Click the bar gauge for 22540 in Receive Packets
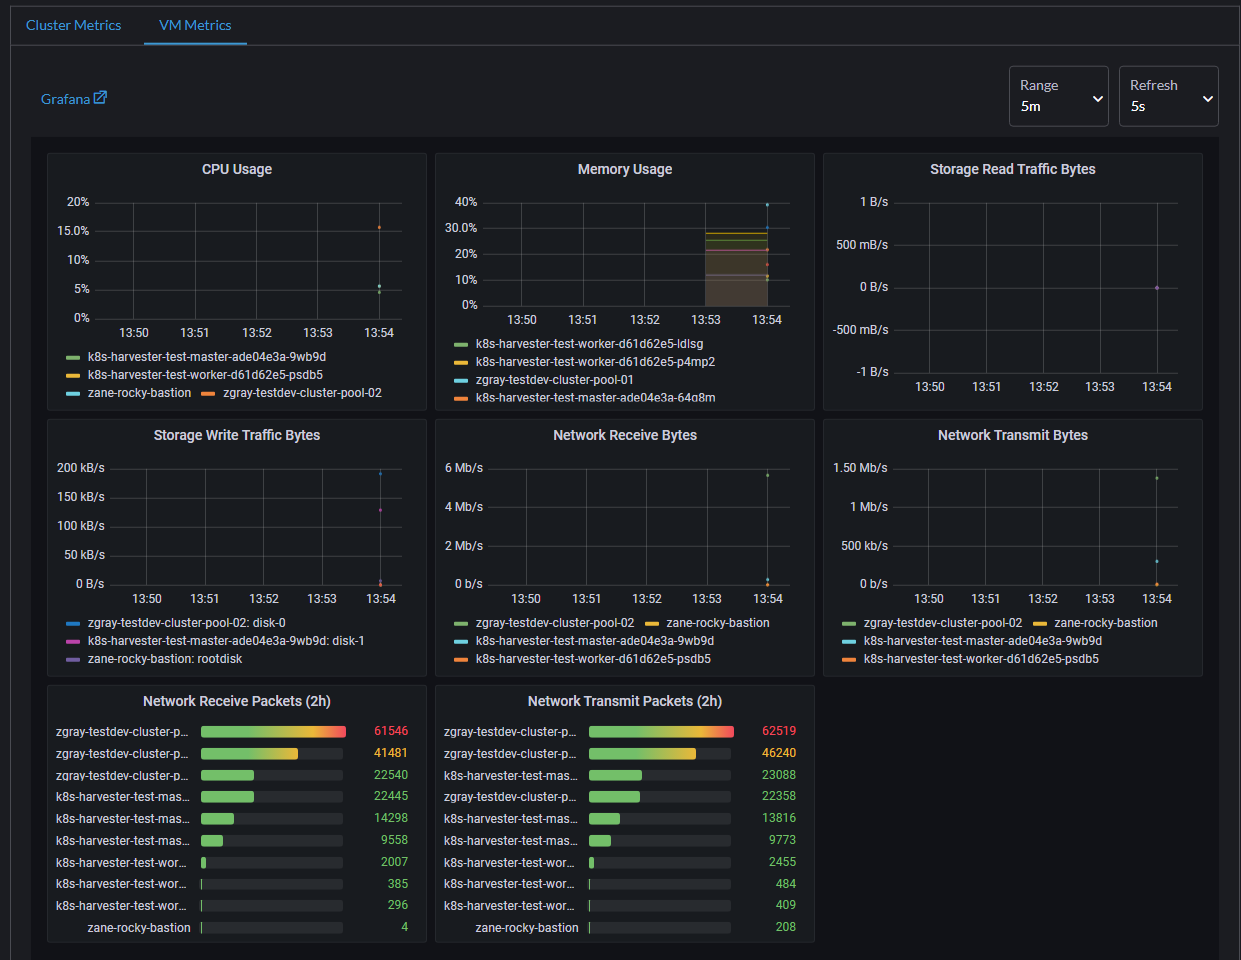Screen dimensions: 1241x960 coord(272,775)
